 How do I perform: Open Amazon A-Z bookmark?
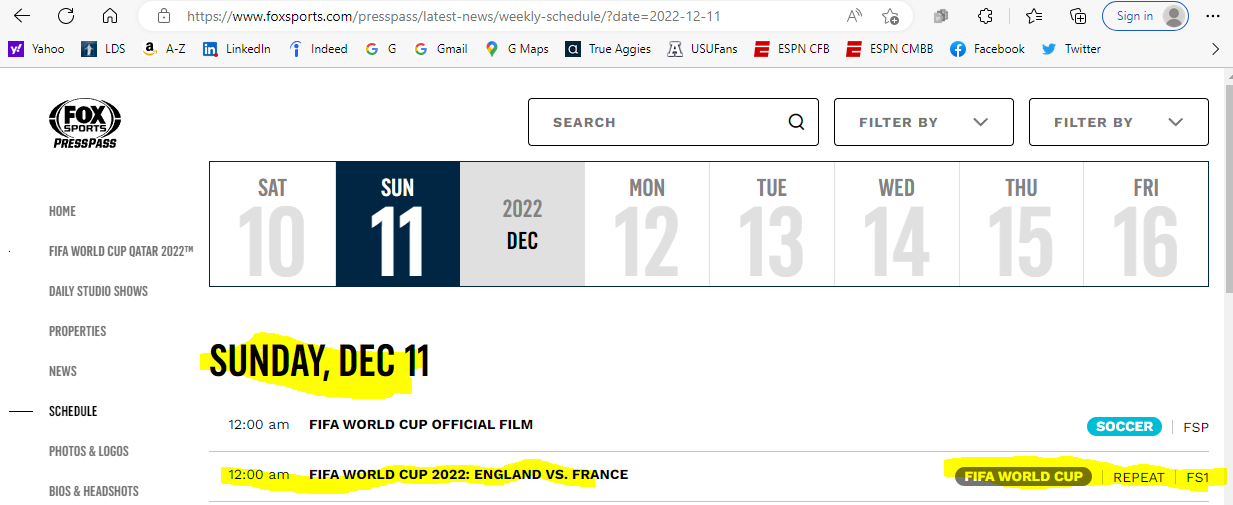pos(164,49)
